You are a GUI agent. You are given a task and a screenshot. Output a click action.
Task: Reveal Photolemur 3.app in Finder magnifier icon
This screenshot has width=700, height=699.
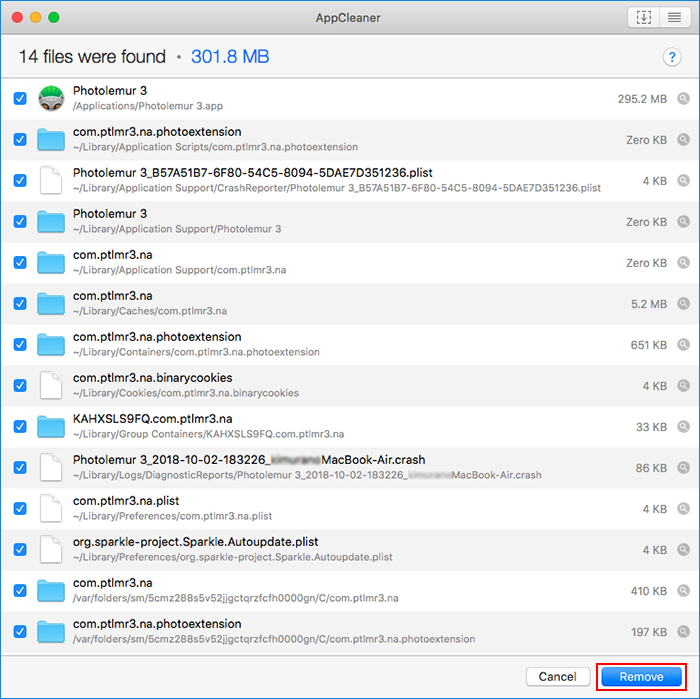[683, 98]
